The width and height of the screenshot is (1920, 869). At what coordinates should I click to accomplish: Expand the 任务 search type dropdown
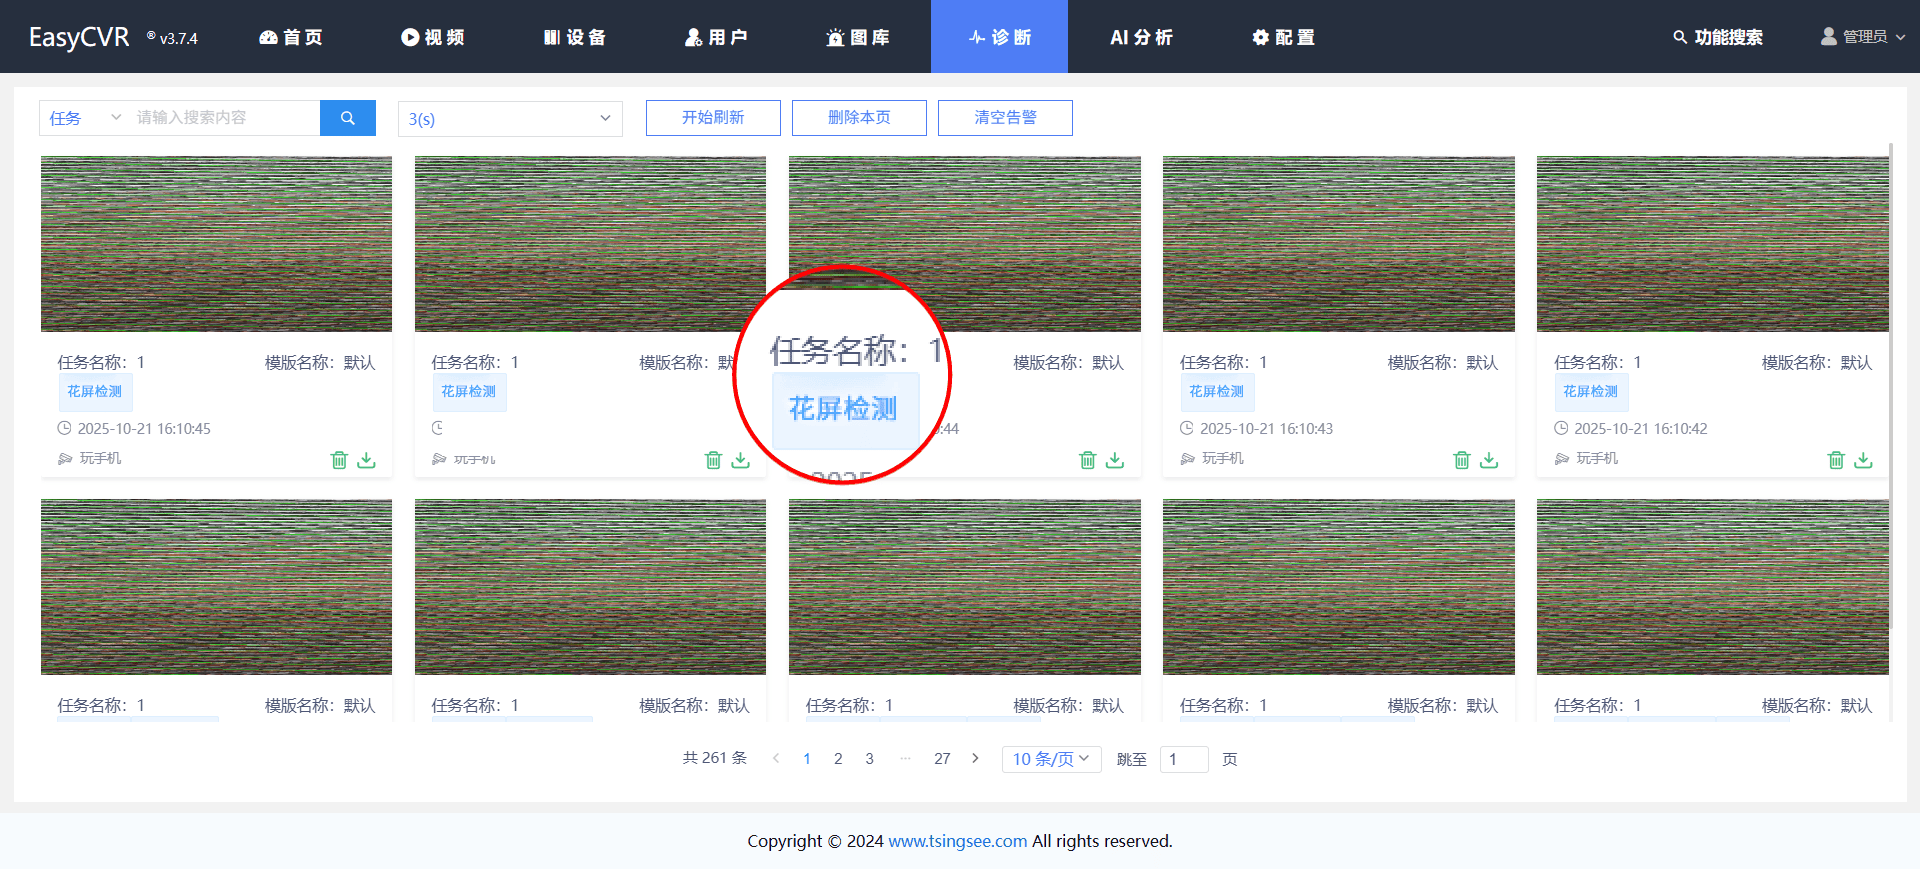click(x=84, y=118)
